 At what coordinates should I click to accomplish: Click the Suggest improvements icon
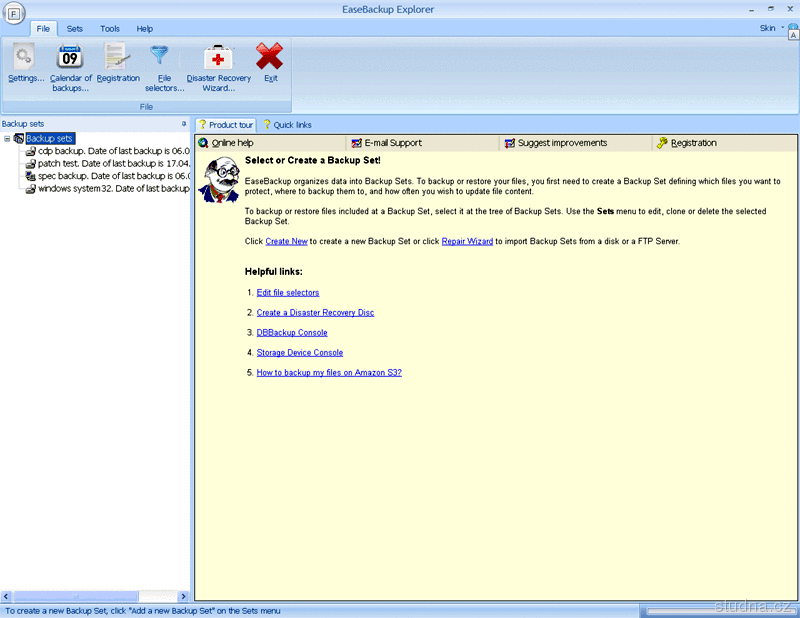tap(510, 143)
